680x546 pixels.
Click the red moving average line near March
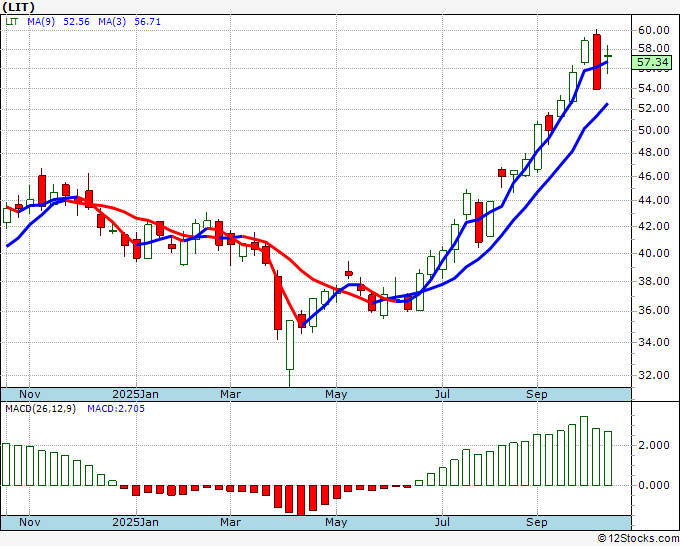coord(250,241)
